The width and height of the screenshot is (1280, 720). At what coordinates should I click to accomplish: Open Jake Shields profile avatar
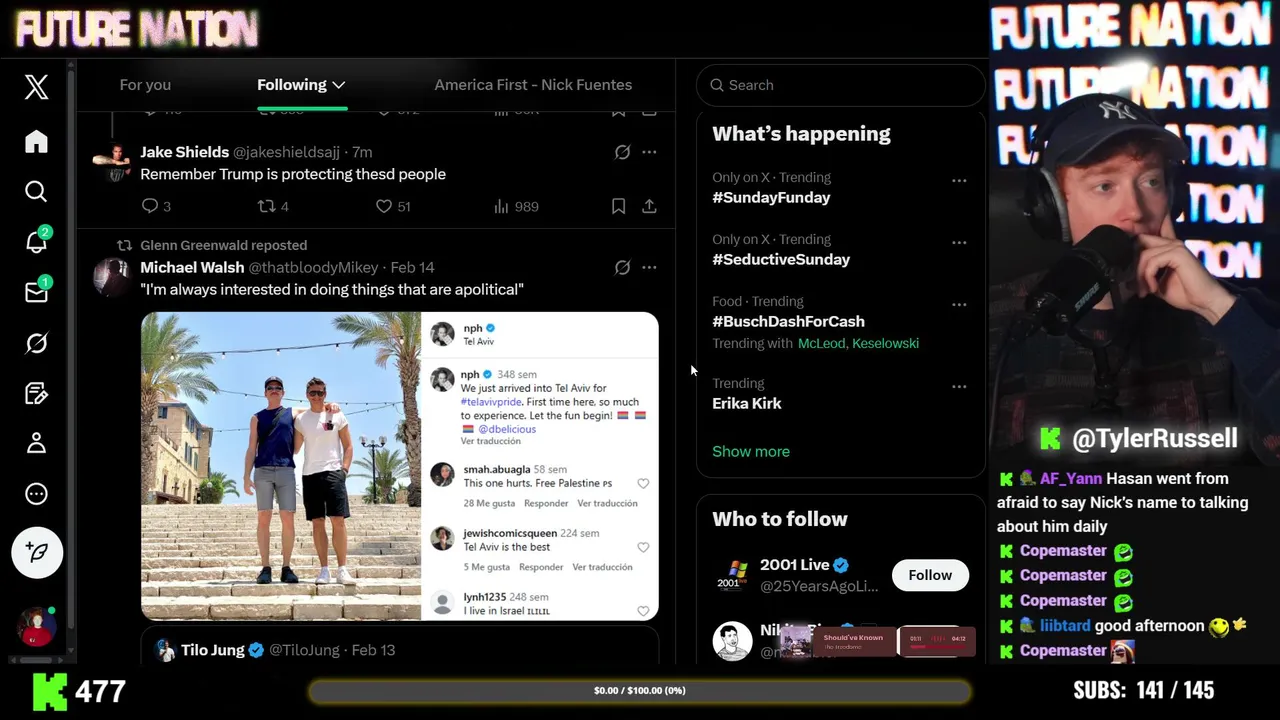tap(112, 162)
